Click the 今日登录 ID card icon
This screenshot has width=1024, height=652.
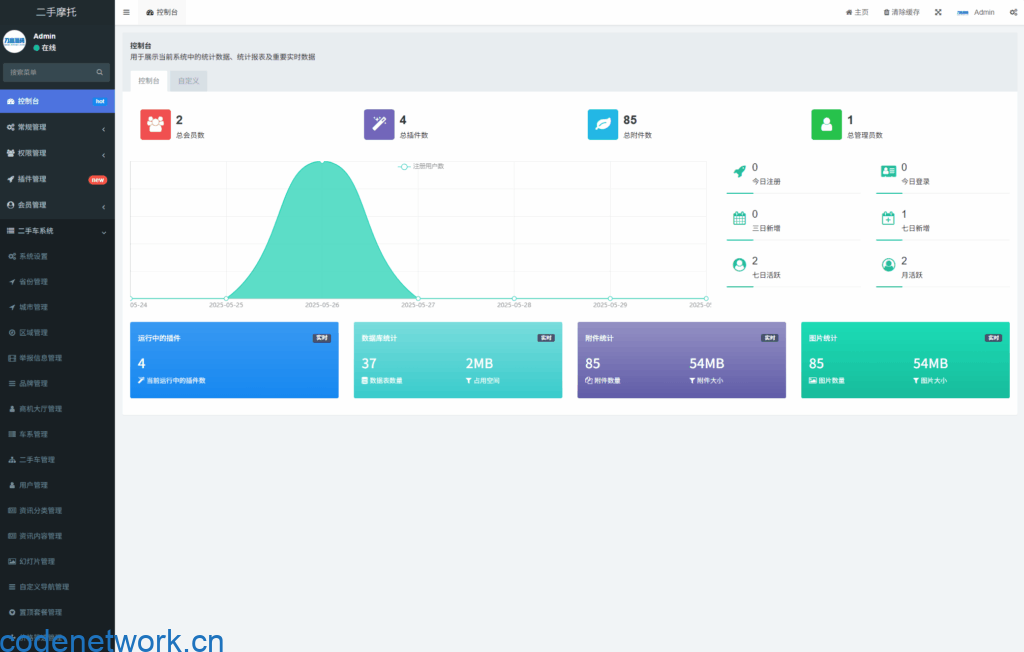point(888,171)
